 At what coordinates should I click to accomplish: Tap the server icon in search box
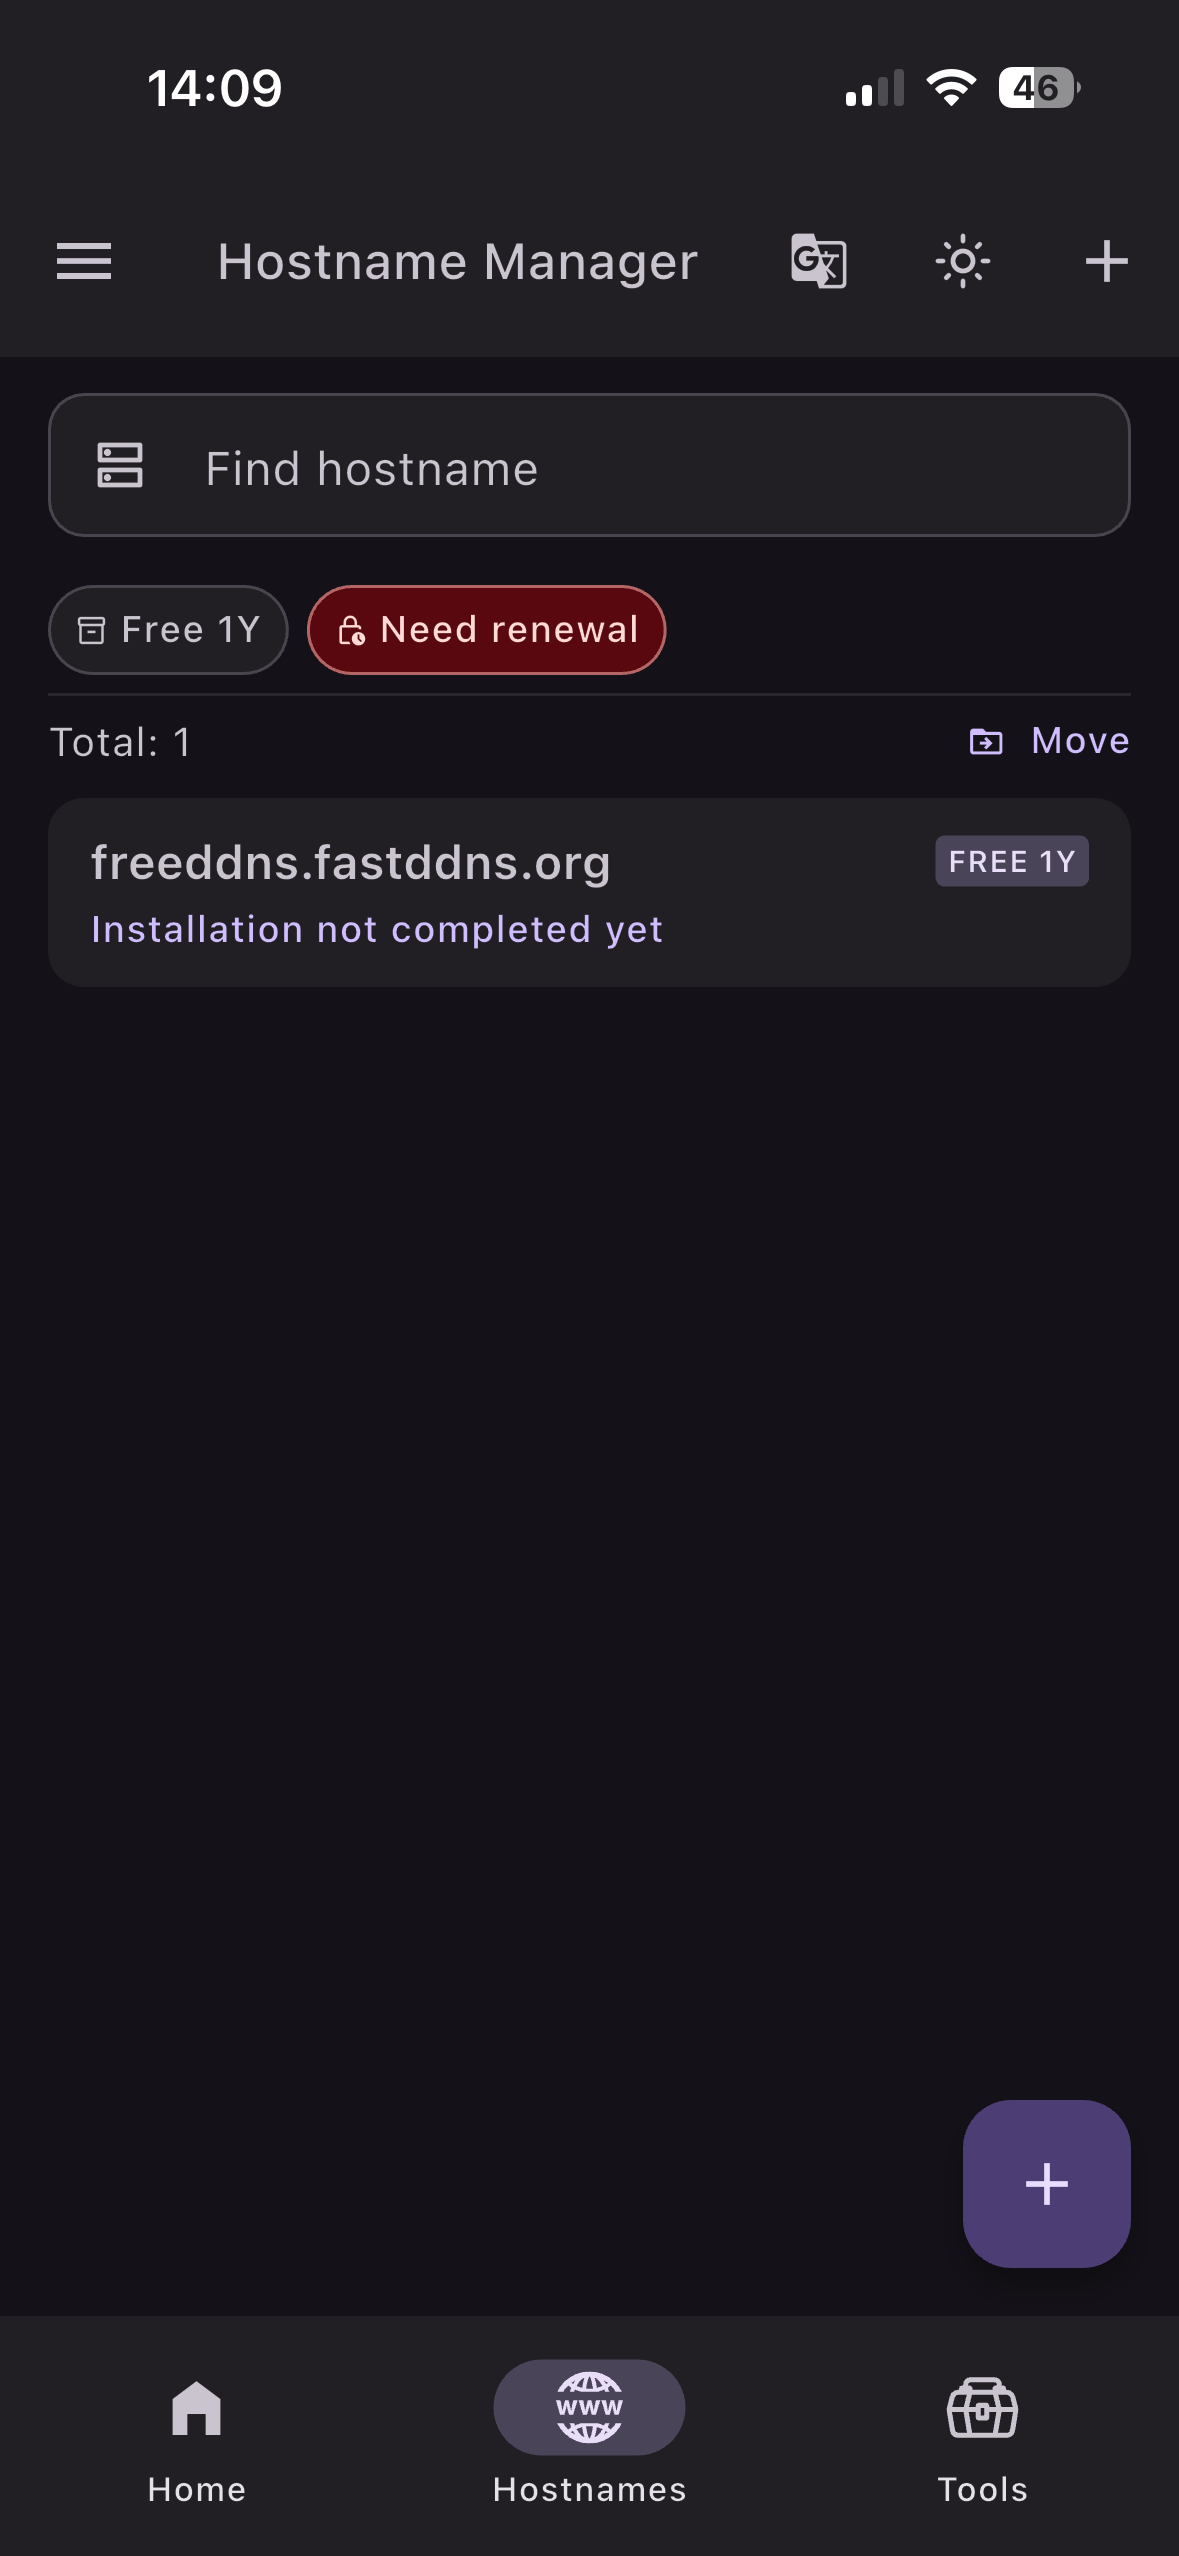coord(120,466)
